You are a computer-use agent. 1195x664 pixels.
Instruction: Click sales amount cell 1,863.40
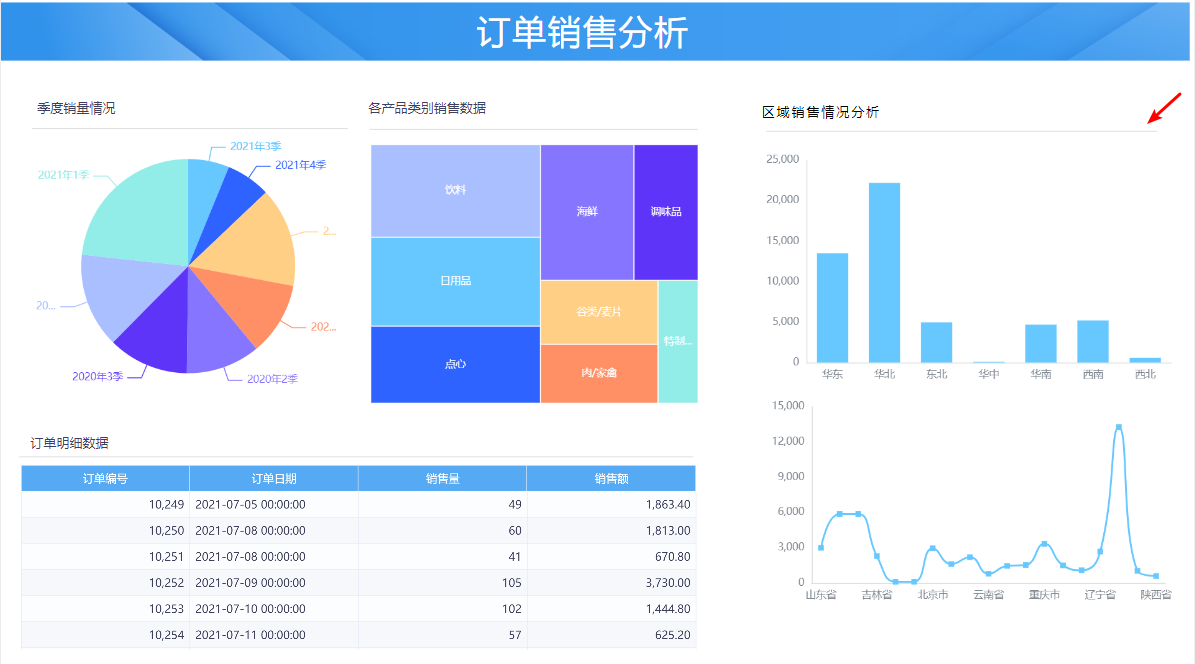(x=611, y=505)
